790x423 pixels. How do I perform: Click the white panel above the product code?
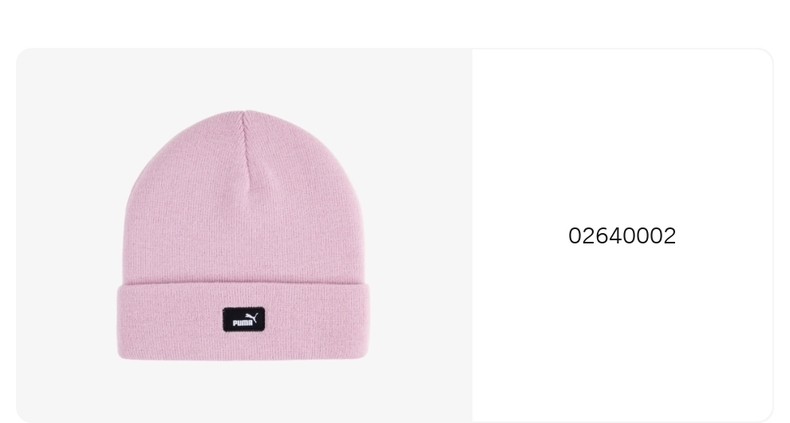click(622, 136)
